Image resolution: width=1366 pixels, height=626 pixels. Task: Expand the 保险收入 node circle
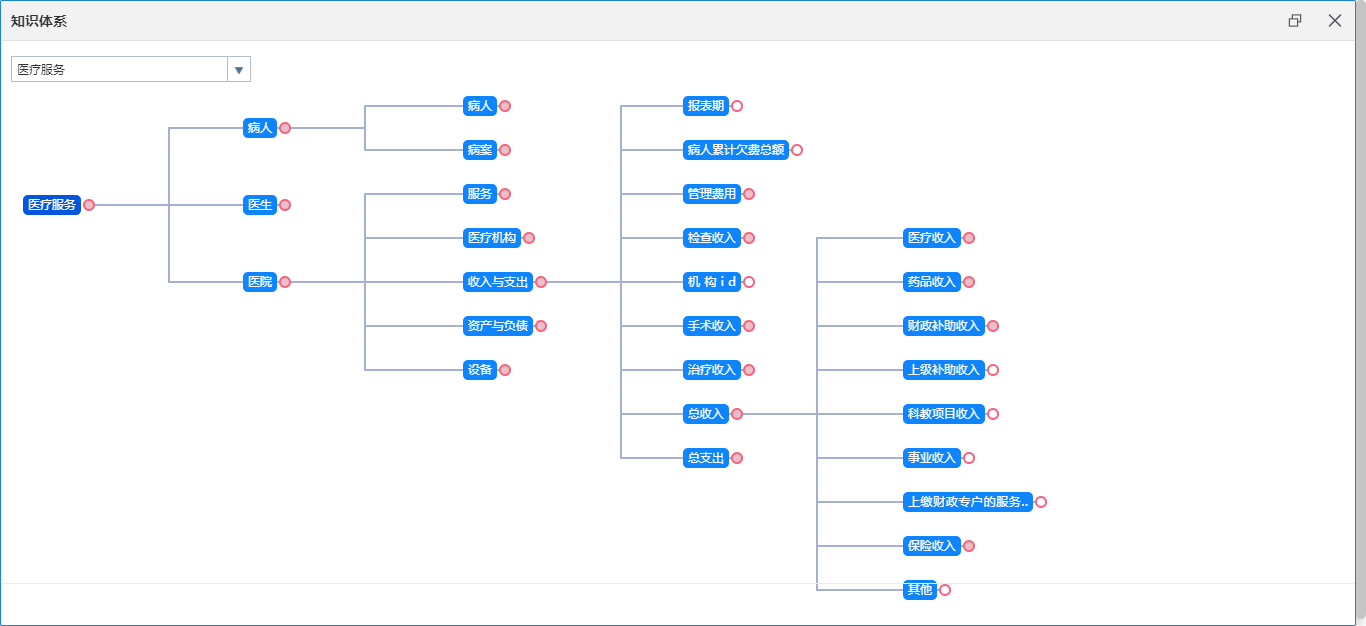[x=969, y=546]
